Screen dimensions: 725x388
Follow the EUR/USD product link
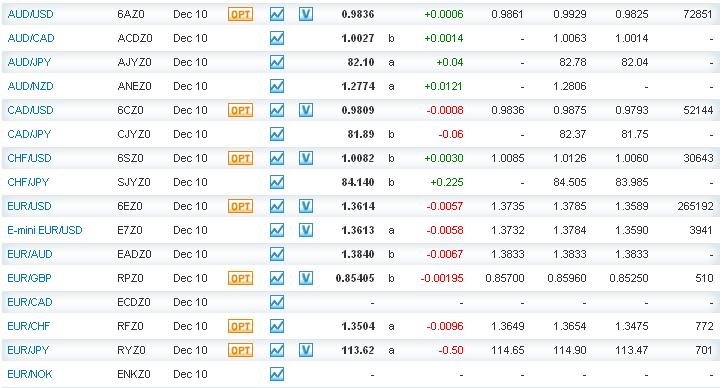30,206
